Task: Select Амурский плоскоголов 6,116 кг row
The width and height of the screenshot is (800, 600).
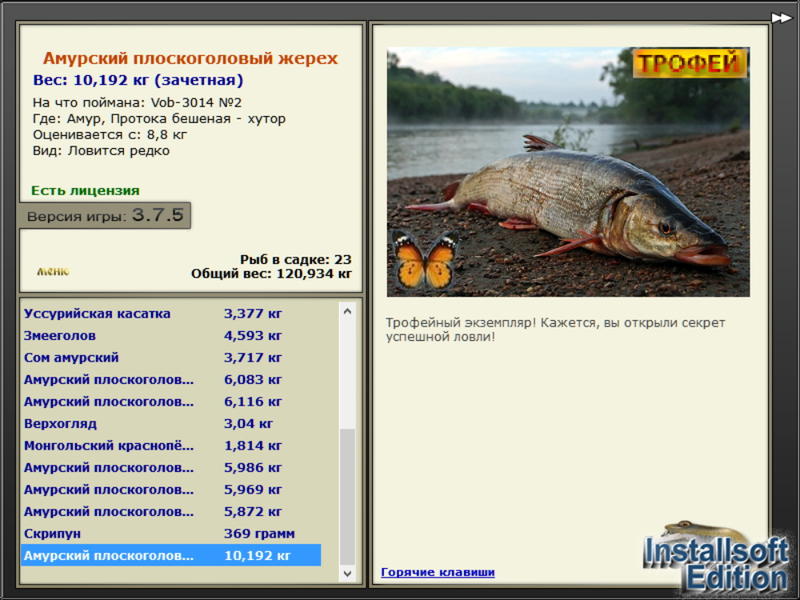Action: pyautogui.click(x=171, y=402)
